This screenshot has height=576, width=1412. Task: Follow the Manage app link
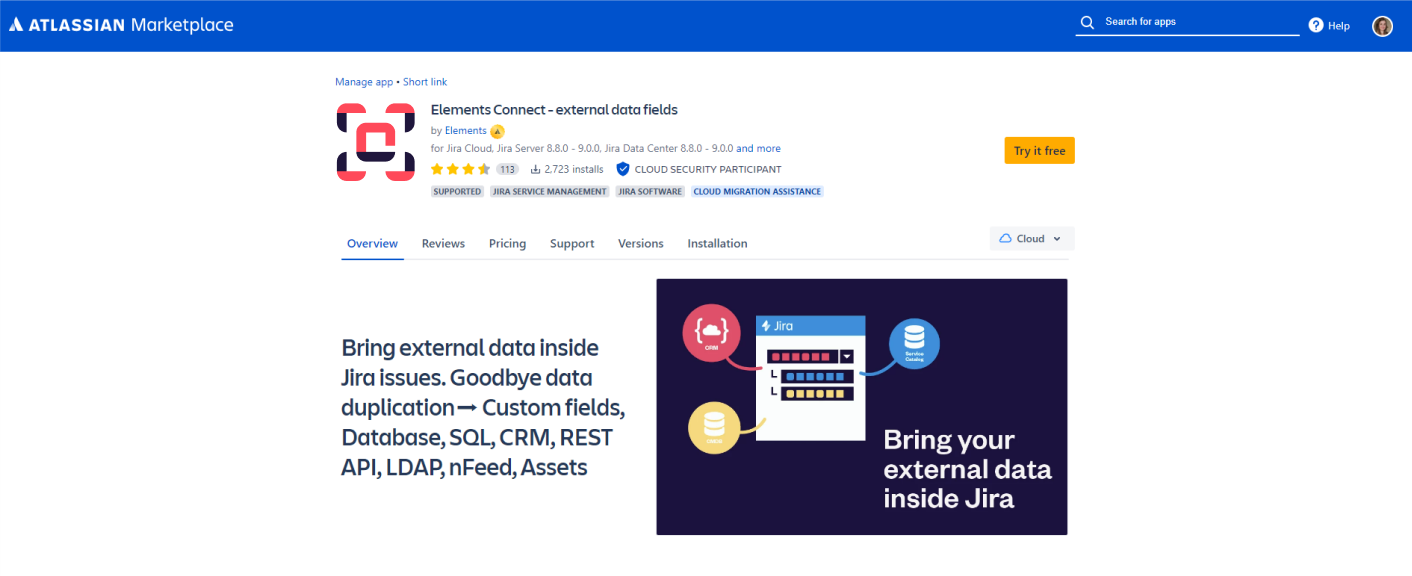(364, 82)
